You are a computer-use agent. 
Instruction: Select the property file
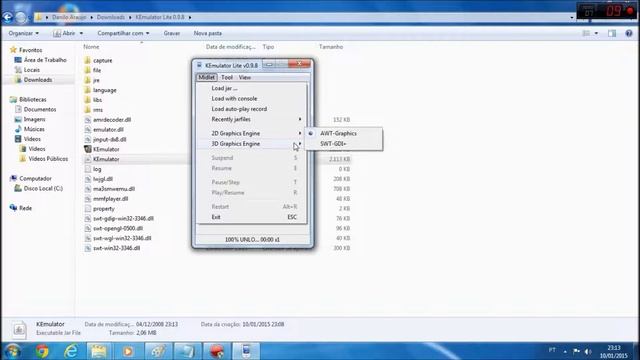(x=103, y=209)
